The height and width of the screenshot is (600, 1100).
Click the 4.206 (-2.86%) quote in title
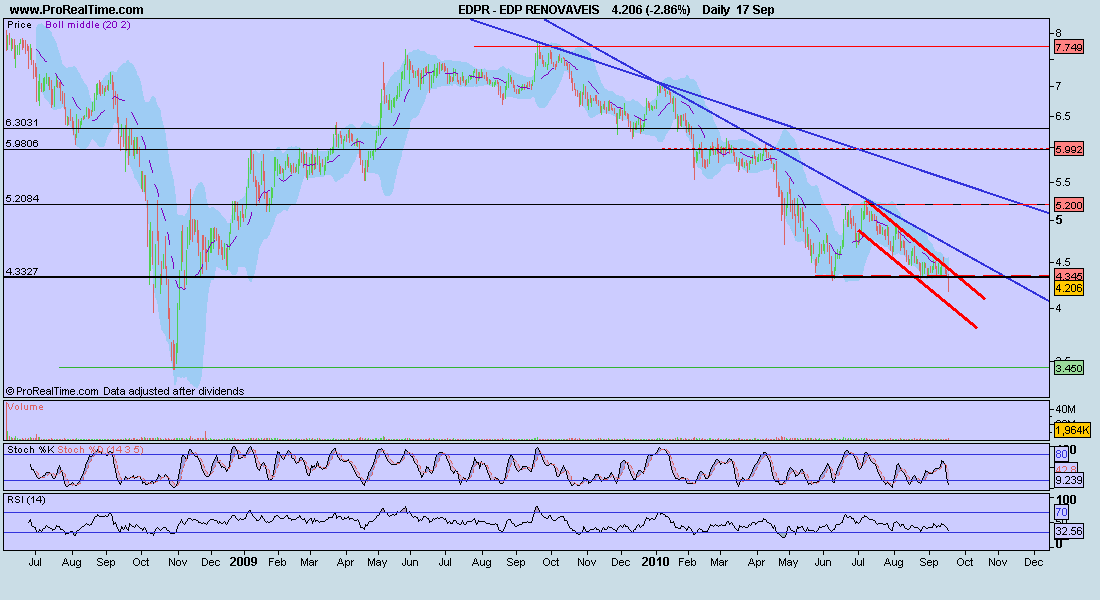coord(650,10)
